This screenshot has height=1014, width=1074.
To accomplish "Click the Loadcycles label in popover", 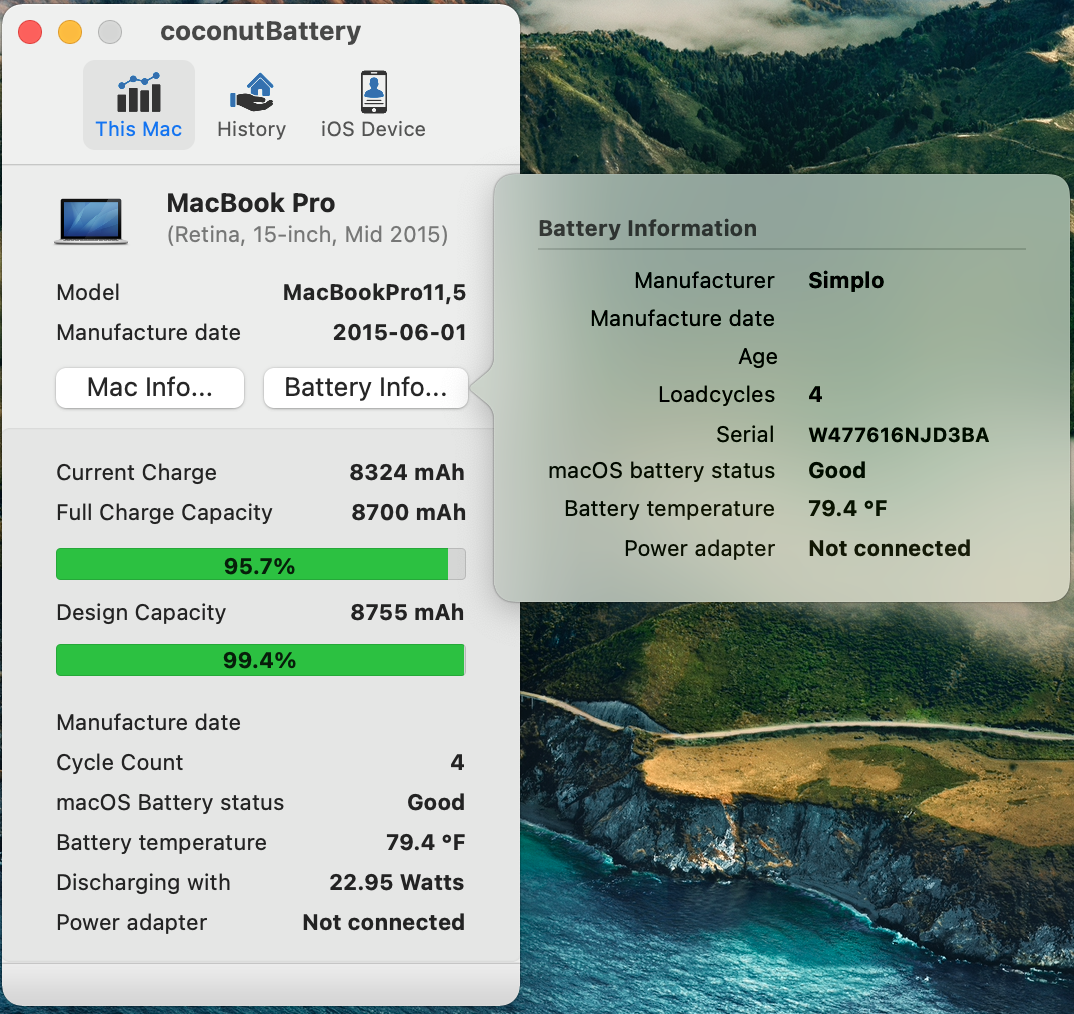I will click(716, 395).
